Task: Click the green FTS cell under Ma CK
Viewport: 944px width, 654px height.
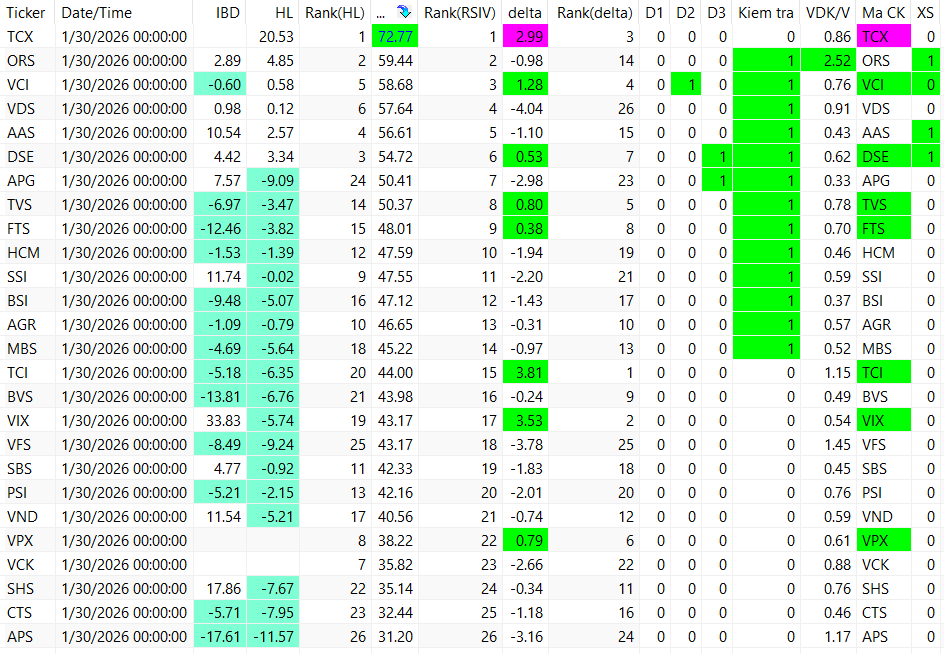Action: pos(883,229)
